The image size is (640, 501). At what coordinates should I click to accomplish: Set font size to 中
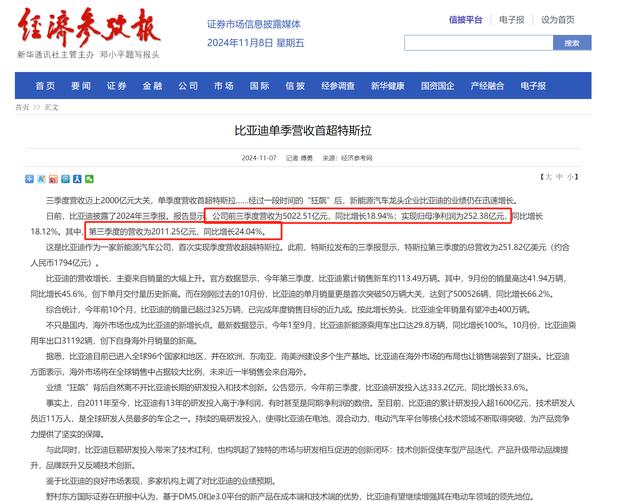[x=560, y=177]
